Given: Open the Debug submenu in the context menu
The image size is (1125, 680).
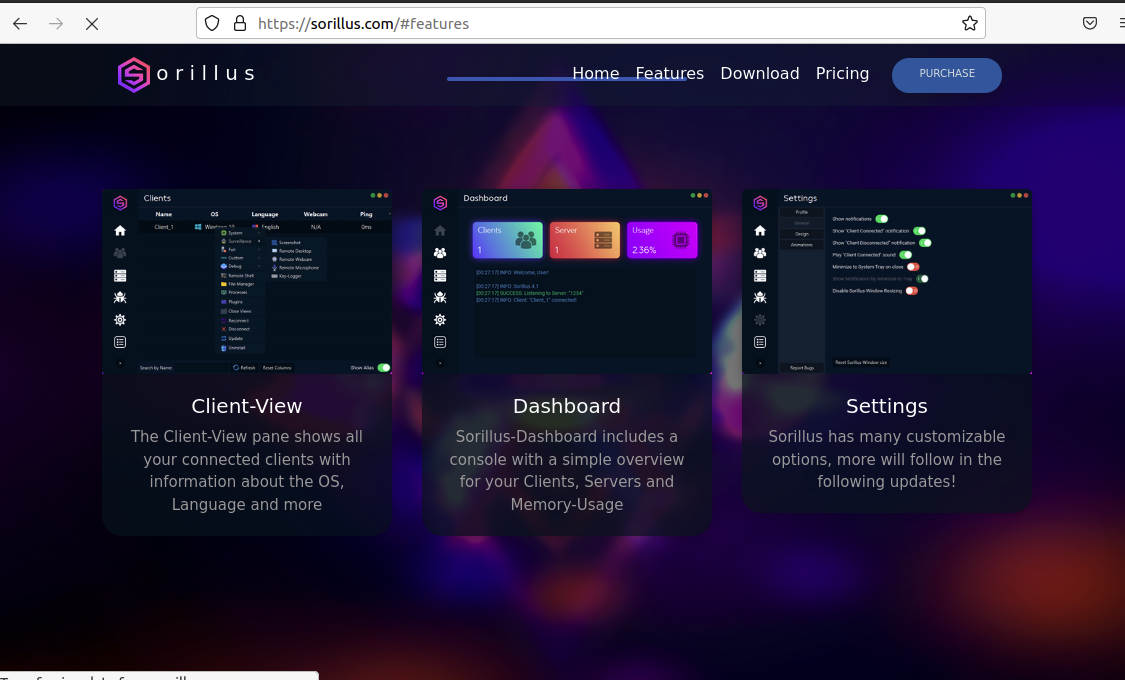Looking at the screenshot, I should (240, 266).
